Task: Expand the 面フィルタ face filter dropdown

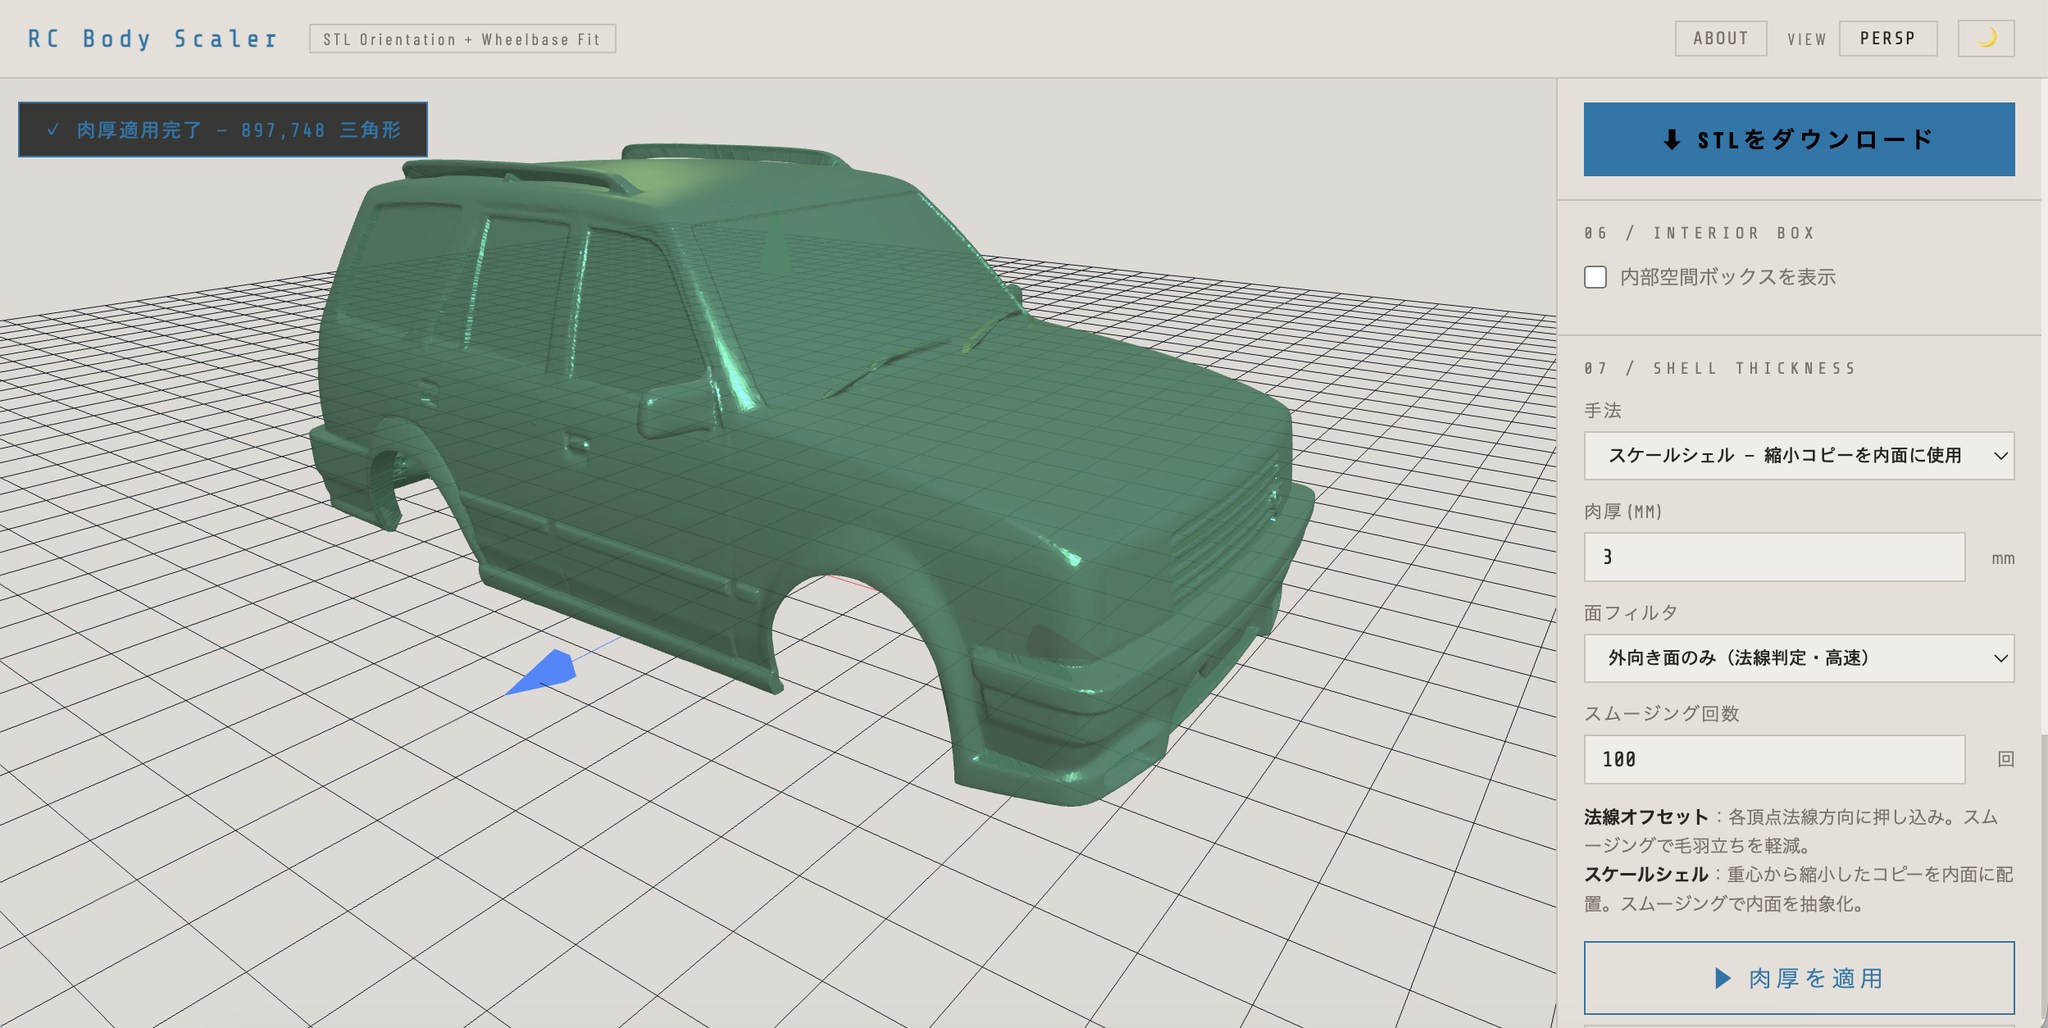Action: [1798, 658]
